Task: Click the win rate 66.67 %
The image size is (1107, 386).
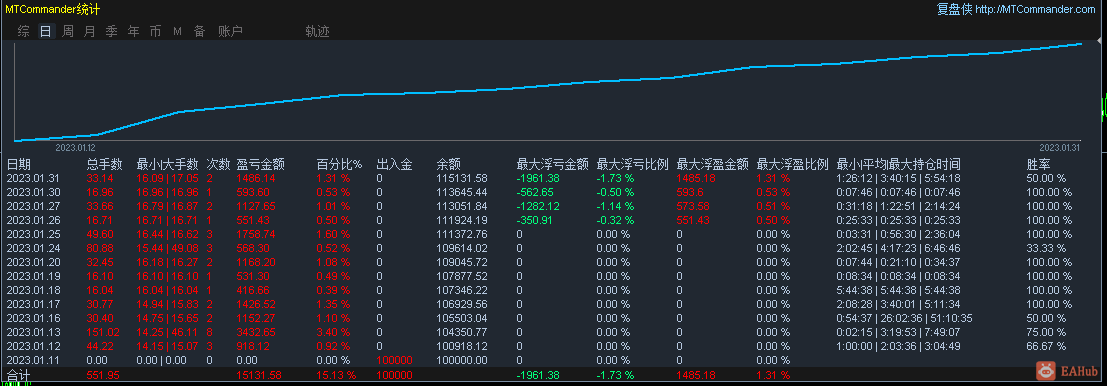Action: (x=1046, y=346)
